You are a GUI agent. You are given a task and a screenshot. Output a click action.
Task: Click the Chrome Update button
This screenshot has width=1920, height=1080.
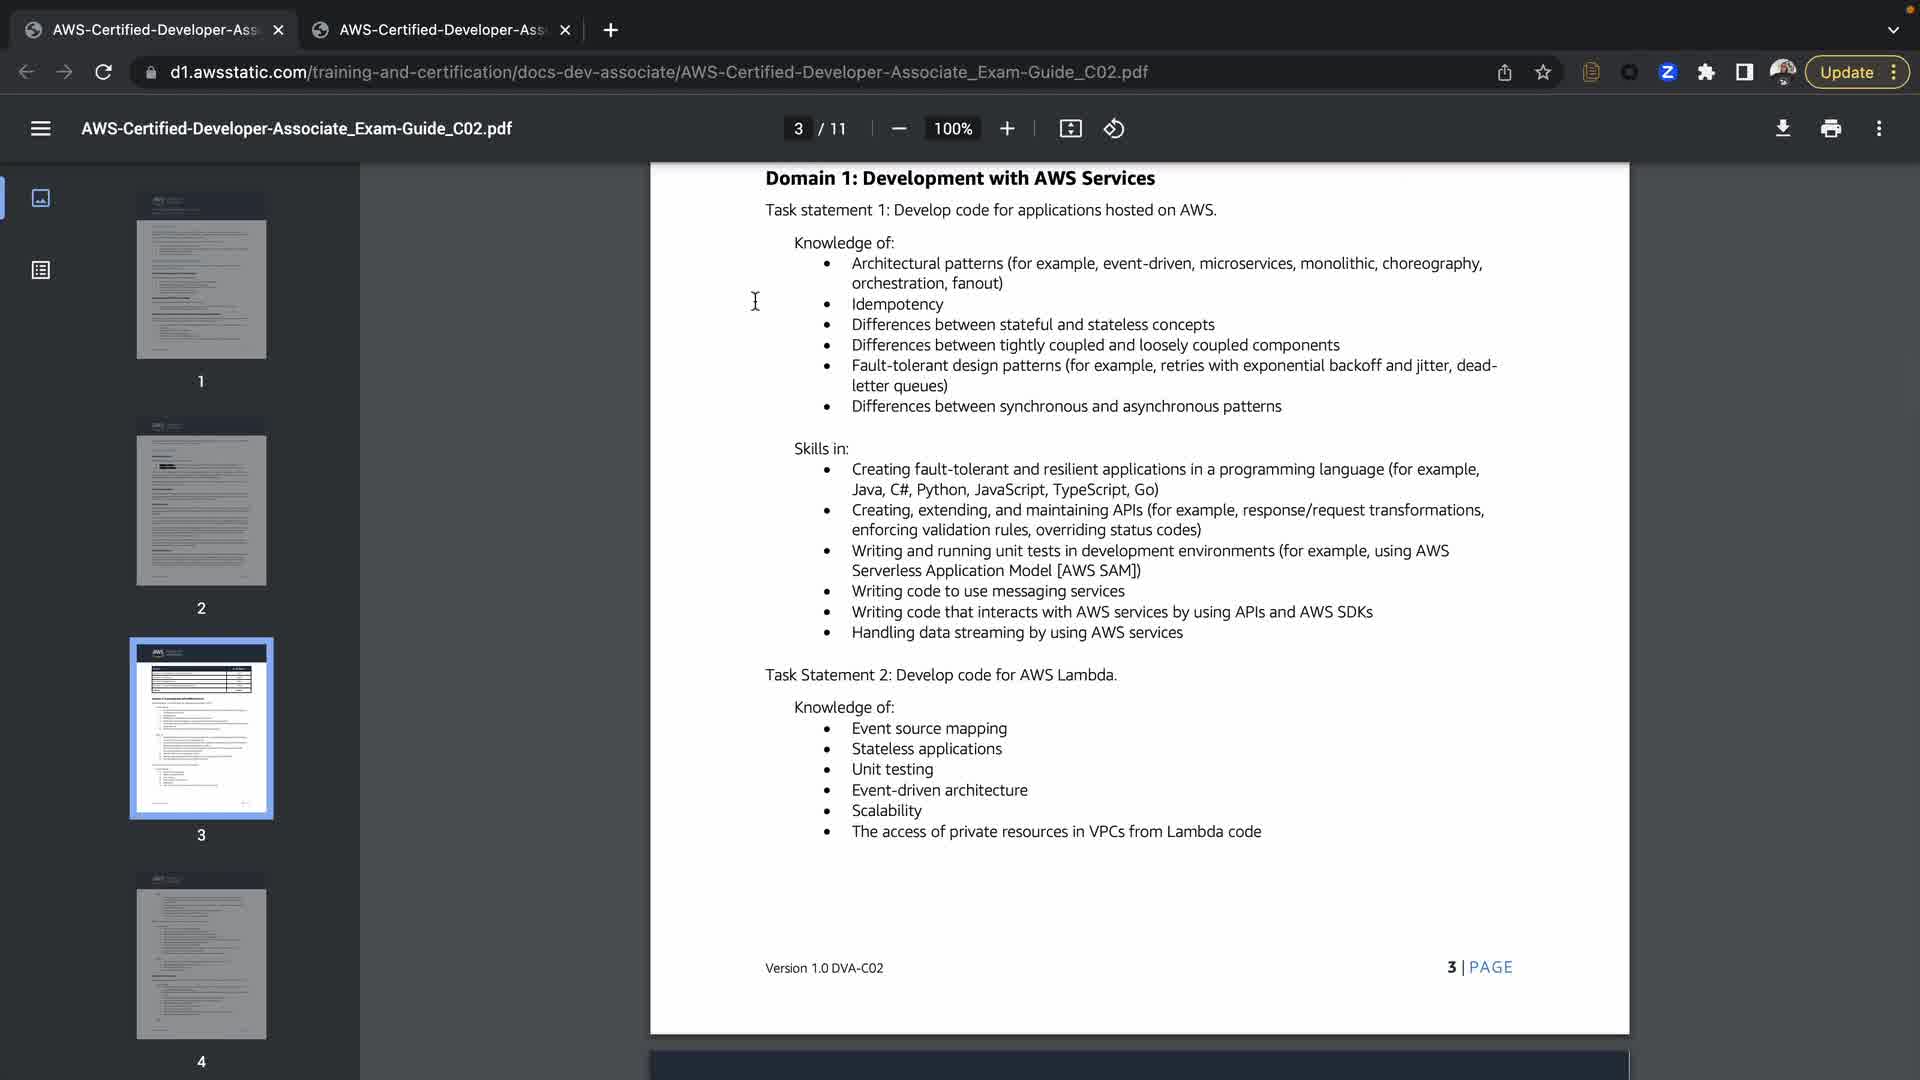(x=1846, y=72)
